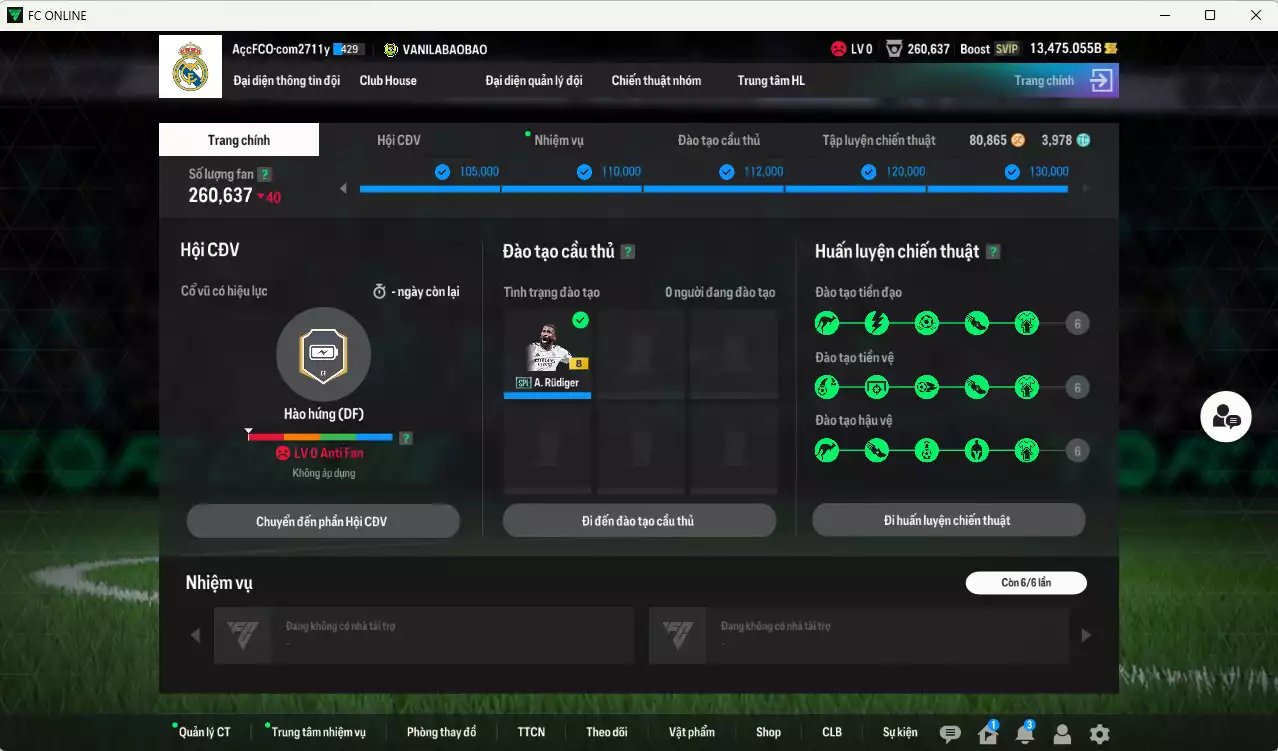Click the 130,000 milestone checkmark on the progress bar
The image size is (1278, 751).
pos(1012,172)
